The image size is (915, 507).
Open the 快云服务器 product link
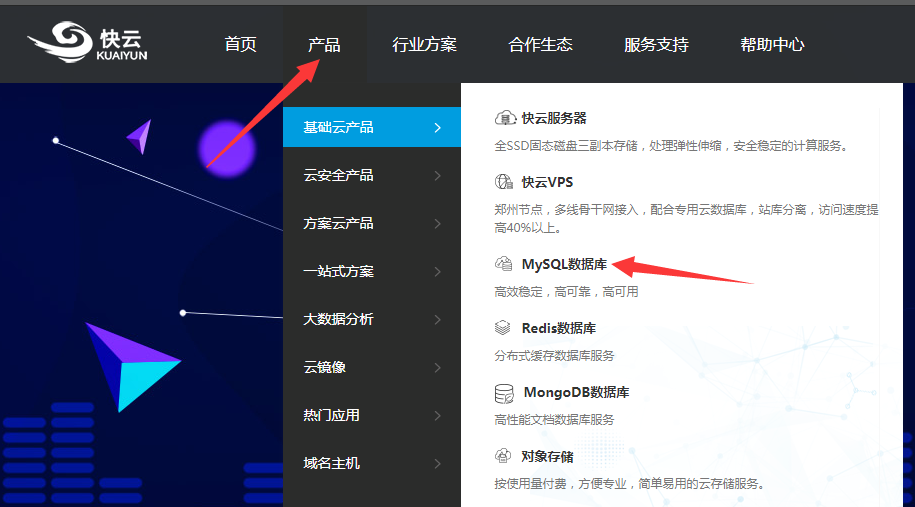point(554,118)
